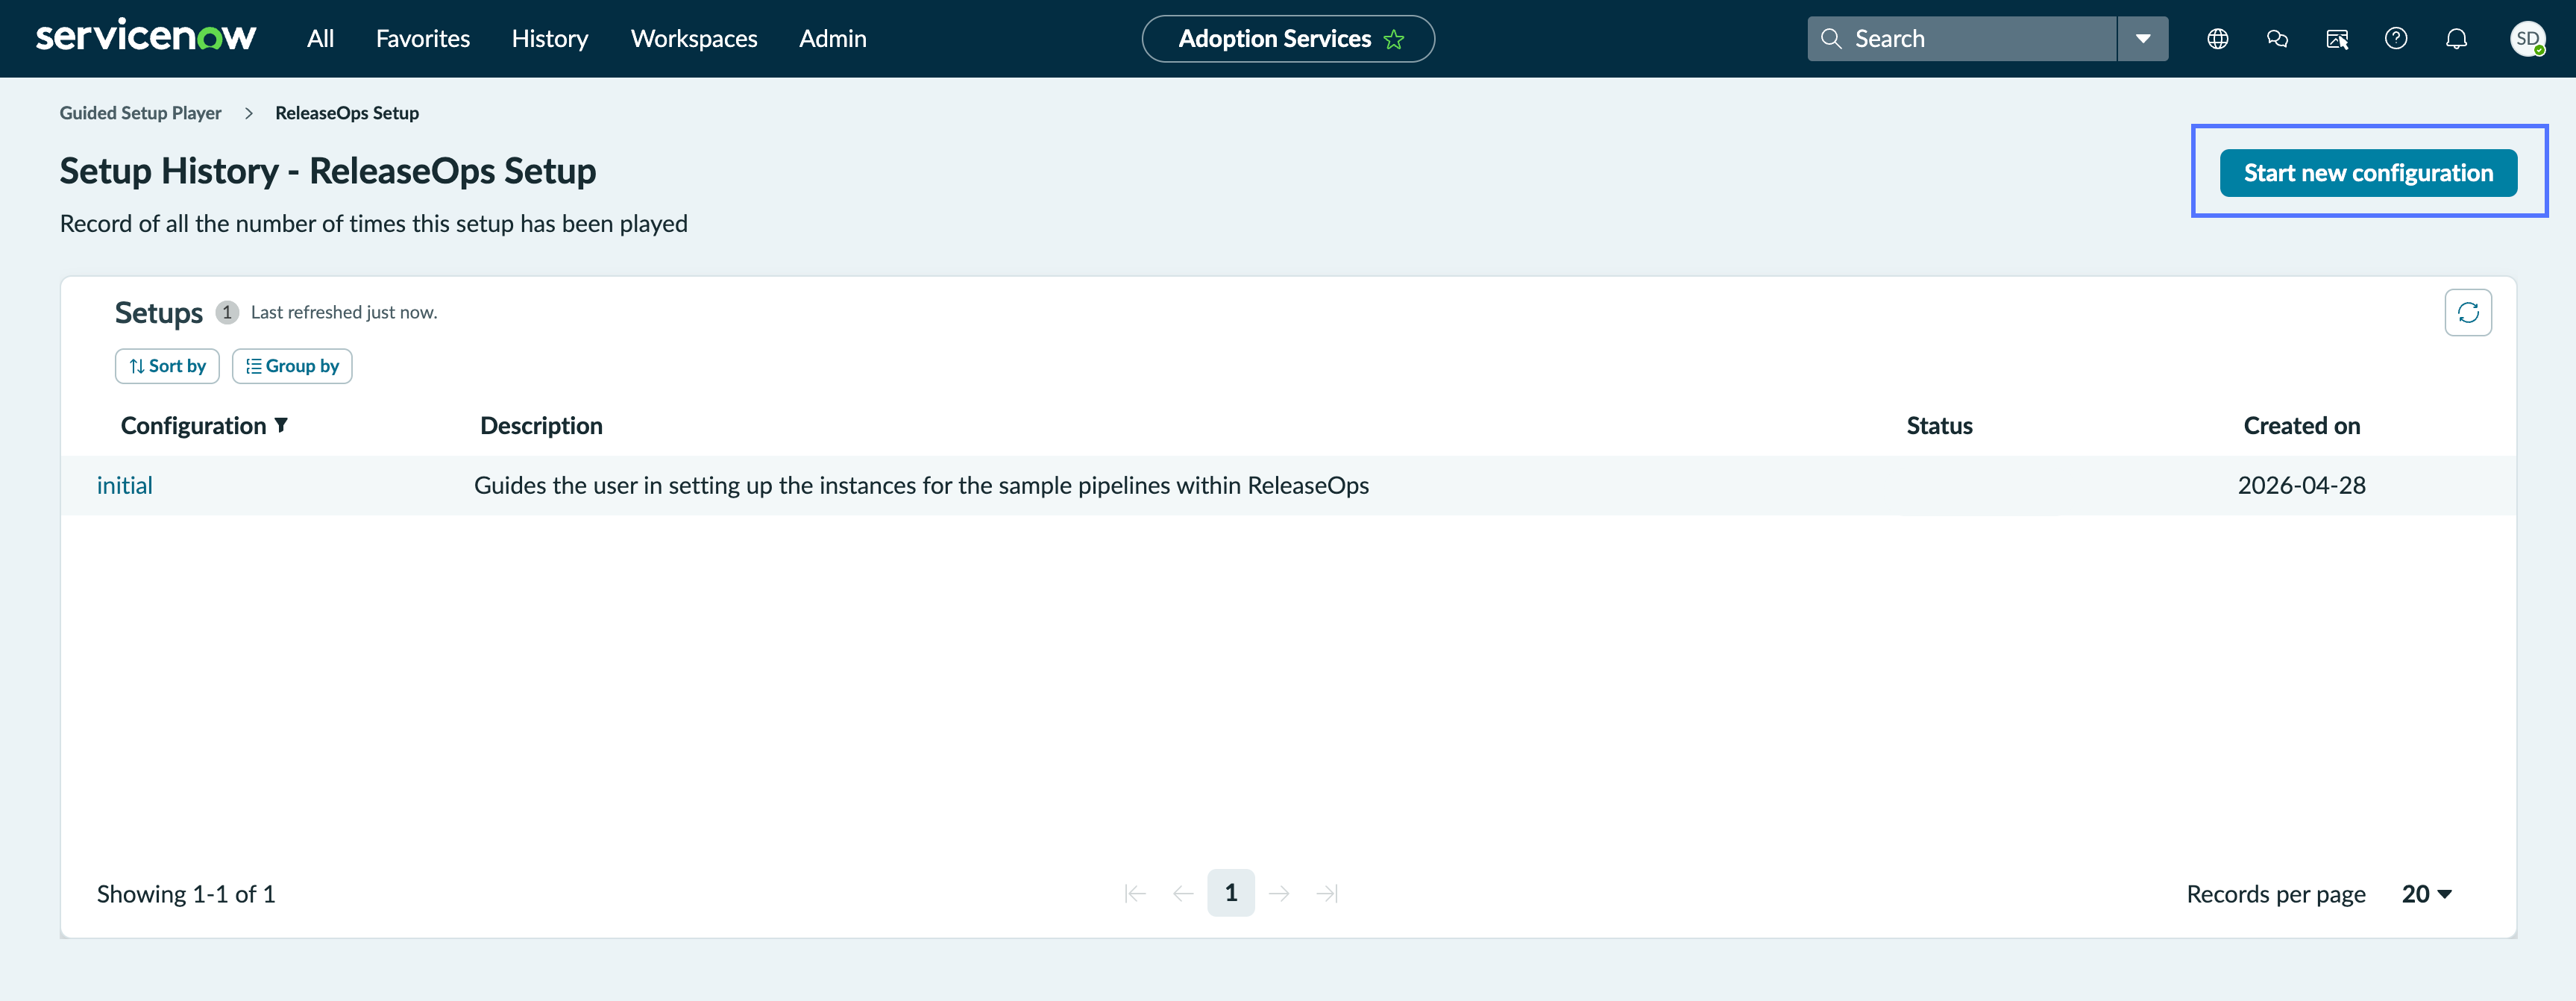The image size is (2576, 1001).
Task: Click the Guides the user description cell
Action: [921, 486]
